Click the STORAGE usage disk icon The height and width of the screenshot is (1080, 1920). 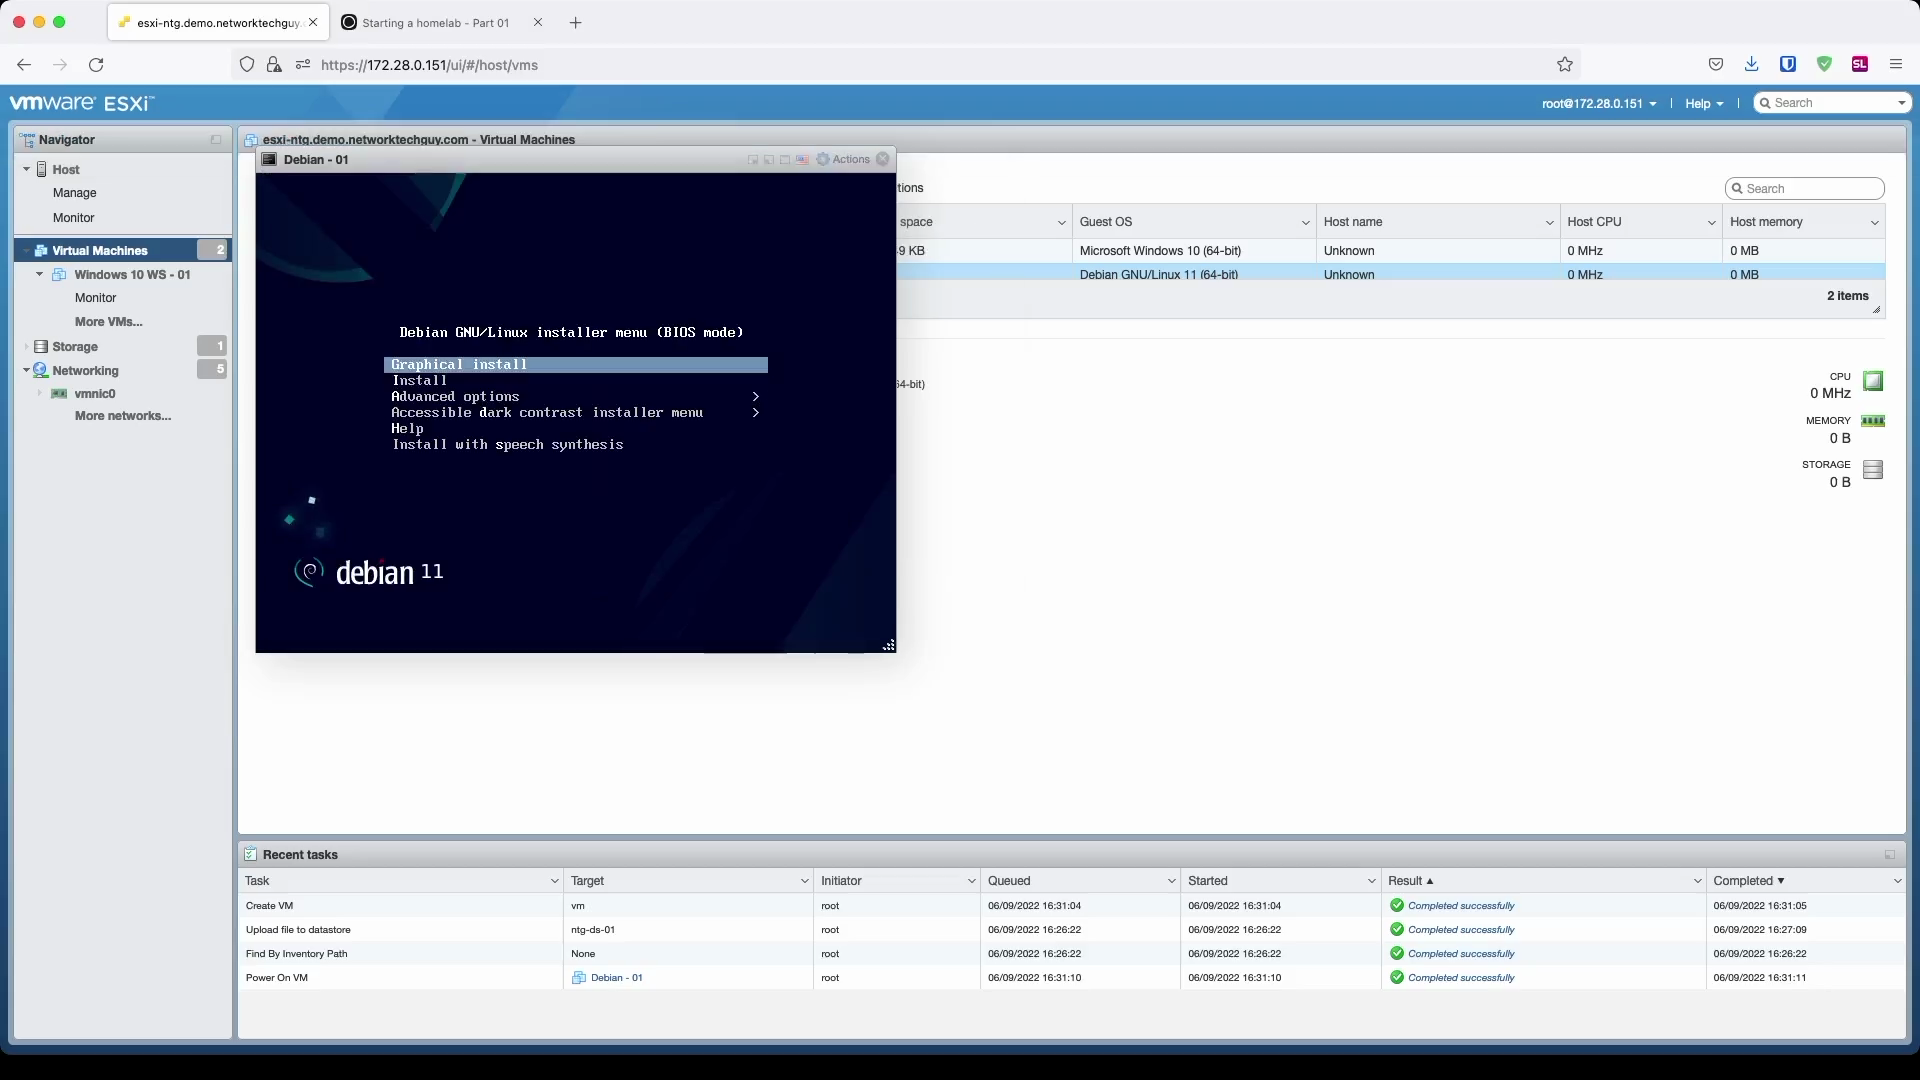(x=1873, y=469)
